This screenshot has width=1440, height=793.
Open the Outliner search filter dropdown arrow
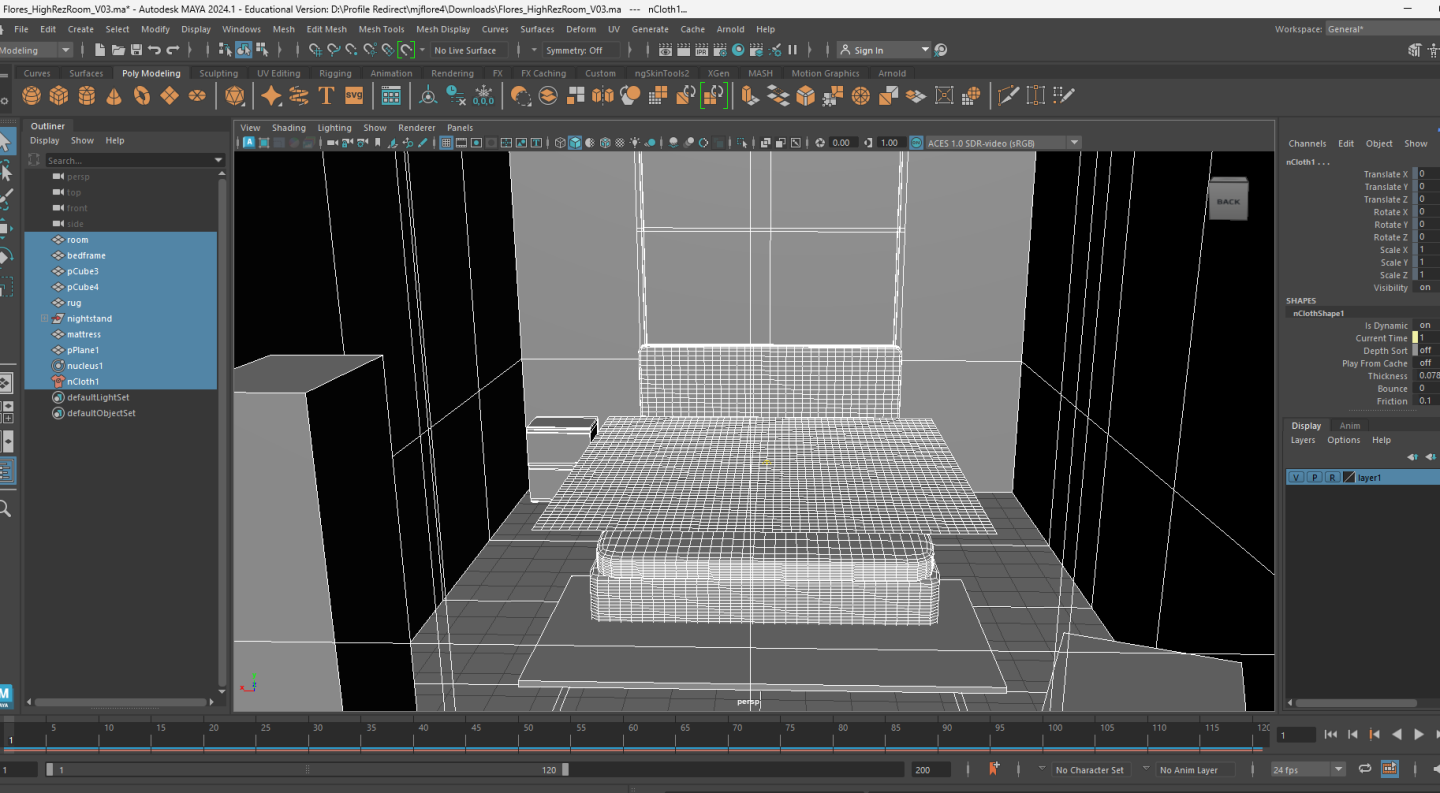point(219,160)
